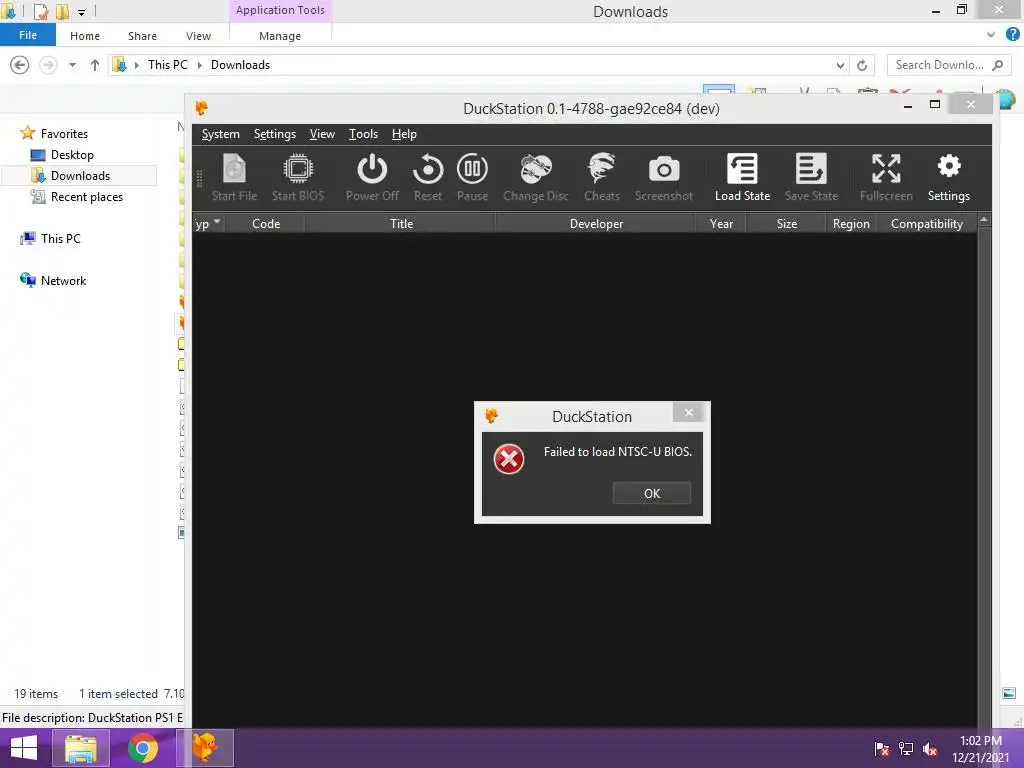Switch to the Share ribbon tab
This screenshot has width=1024, height=768.
click(x=142, y=36)
